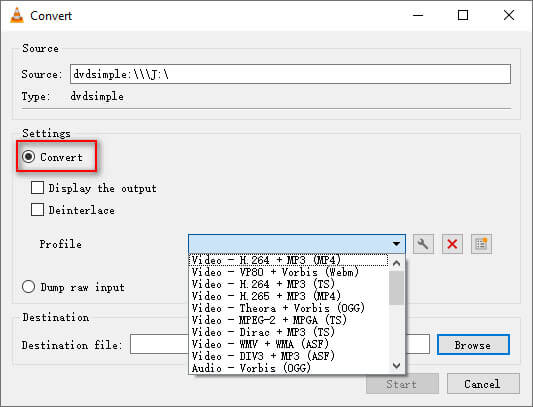Screen dimensions: 533x407
Task: Click the Browse button
Action: click(x=473, y=345)
